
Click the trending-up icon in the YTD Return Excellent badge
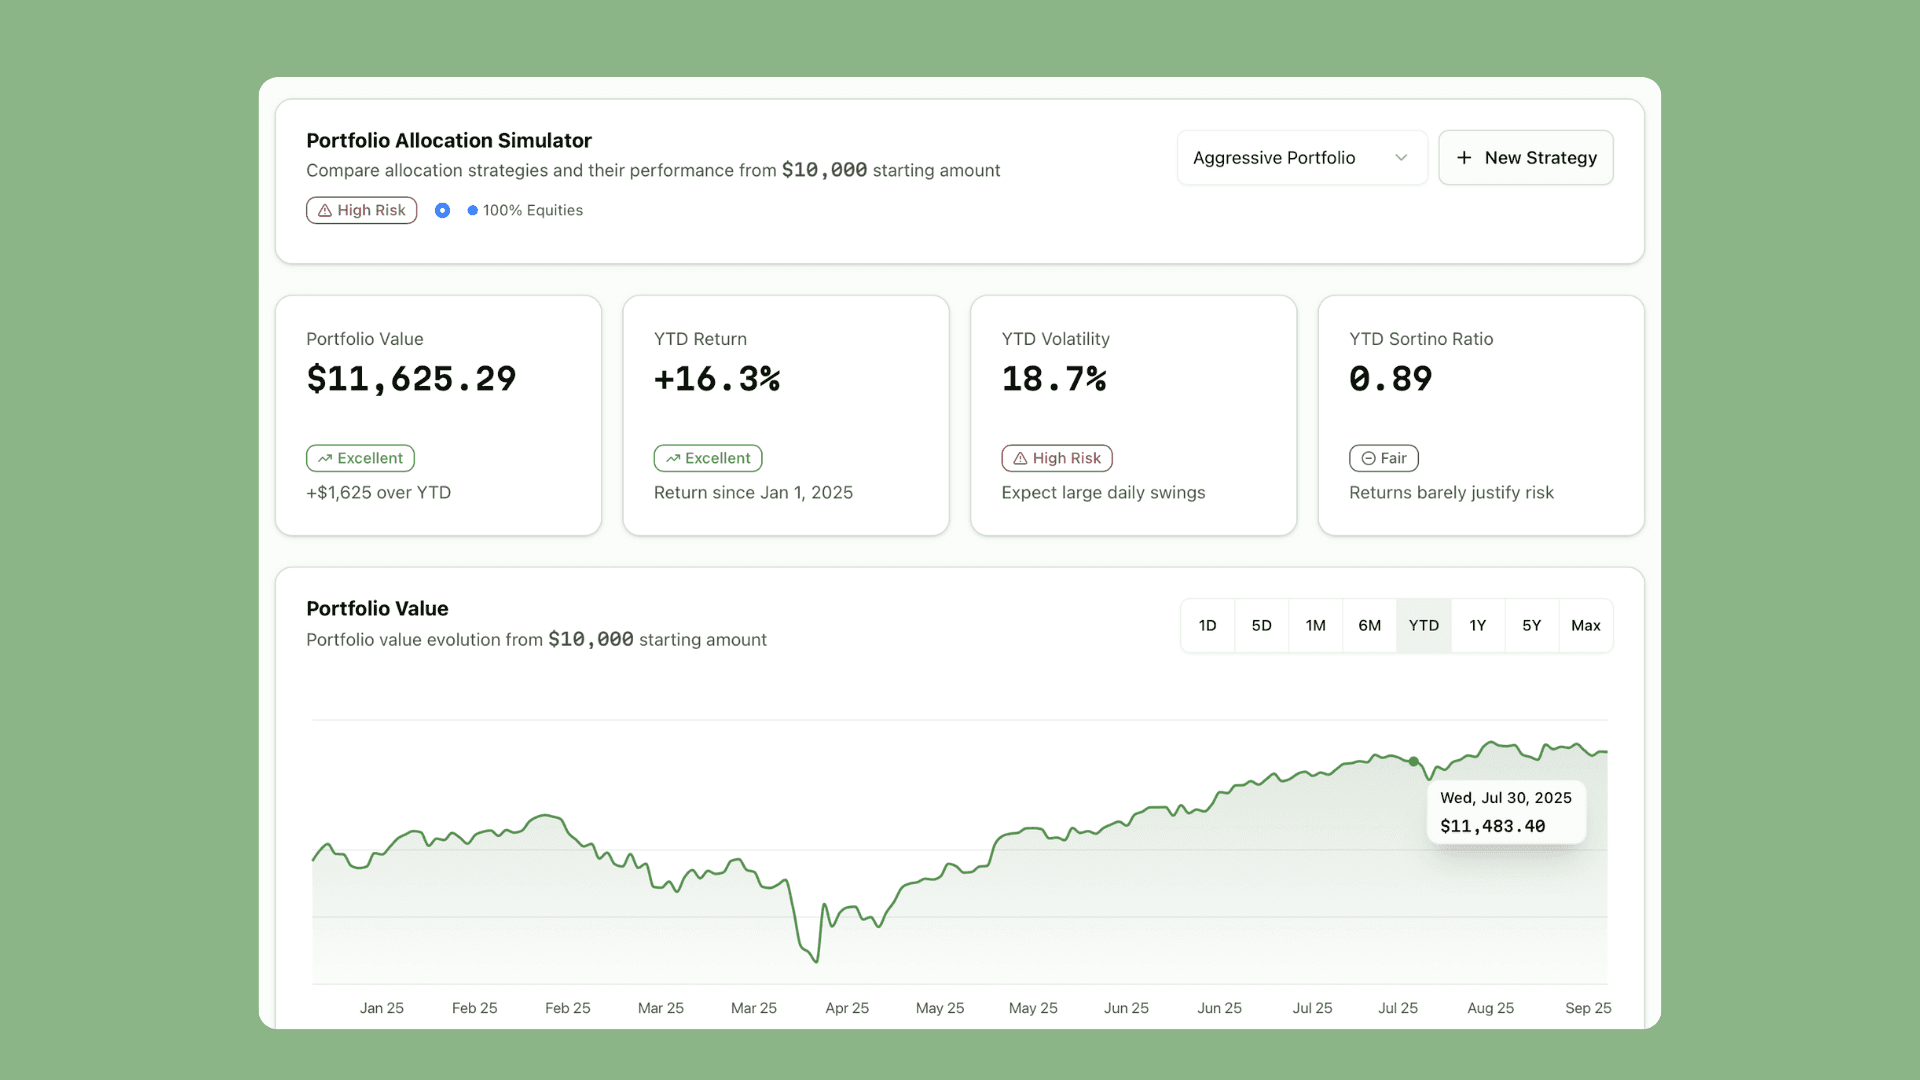[x=673, y=458]
